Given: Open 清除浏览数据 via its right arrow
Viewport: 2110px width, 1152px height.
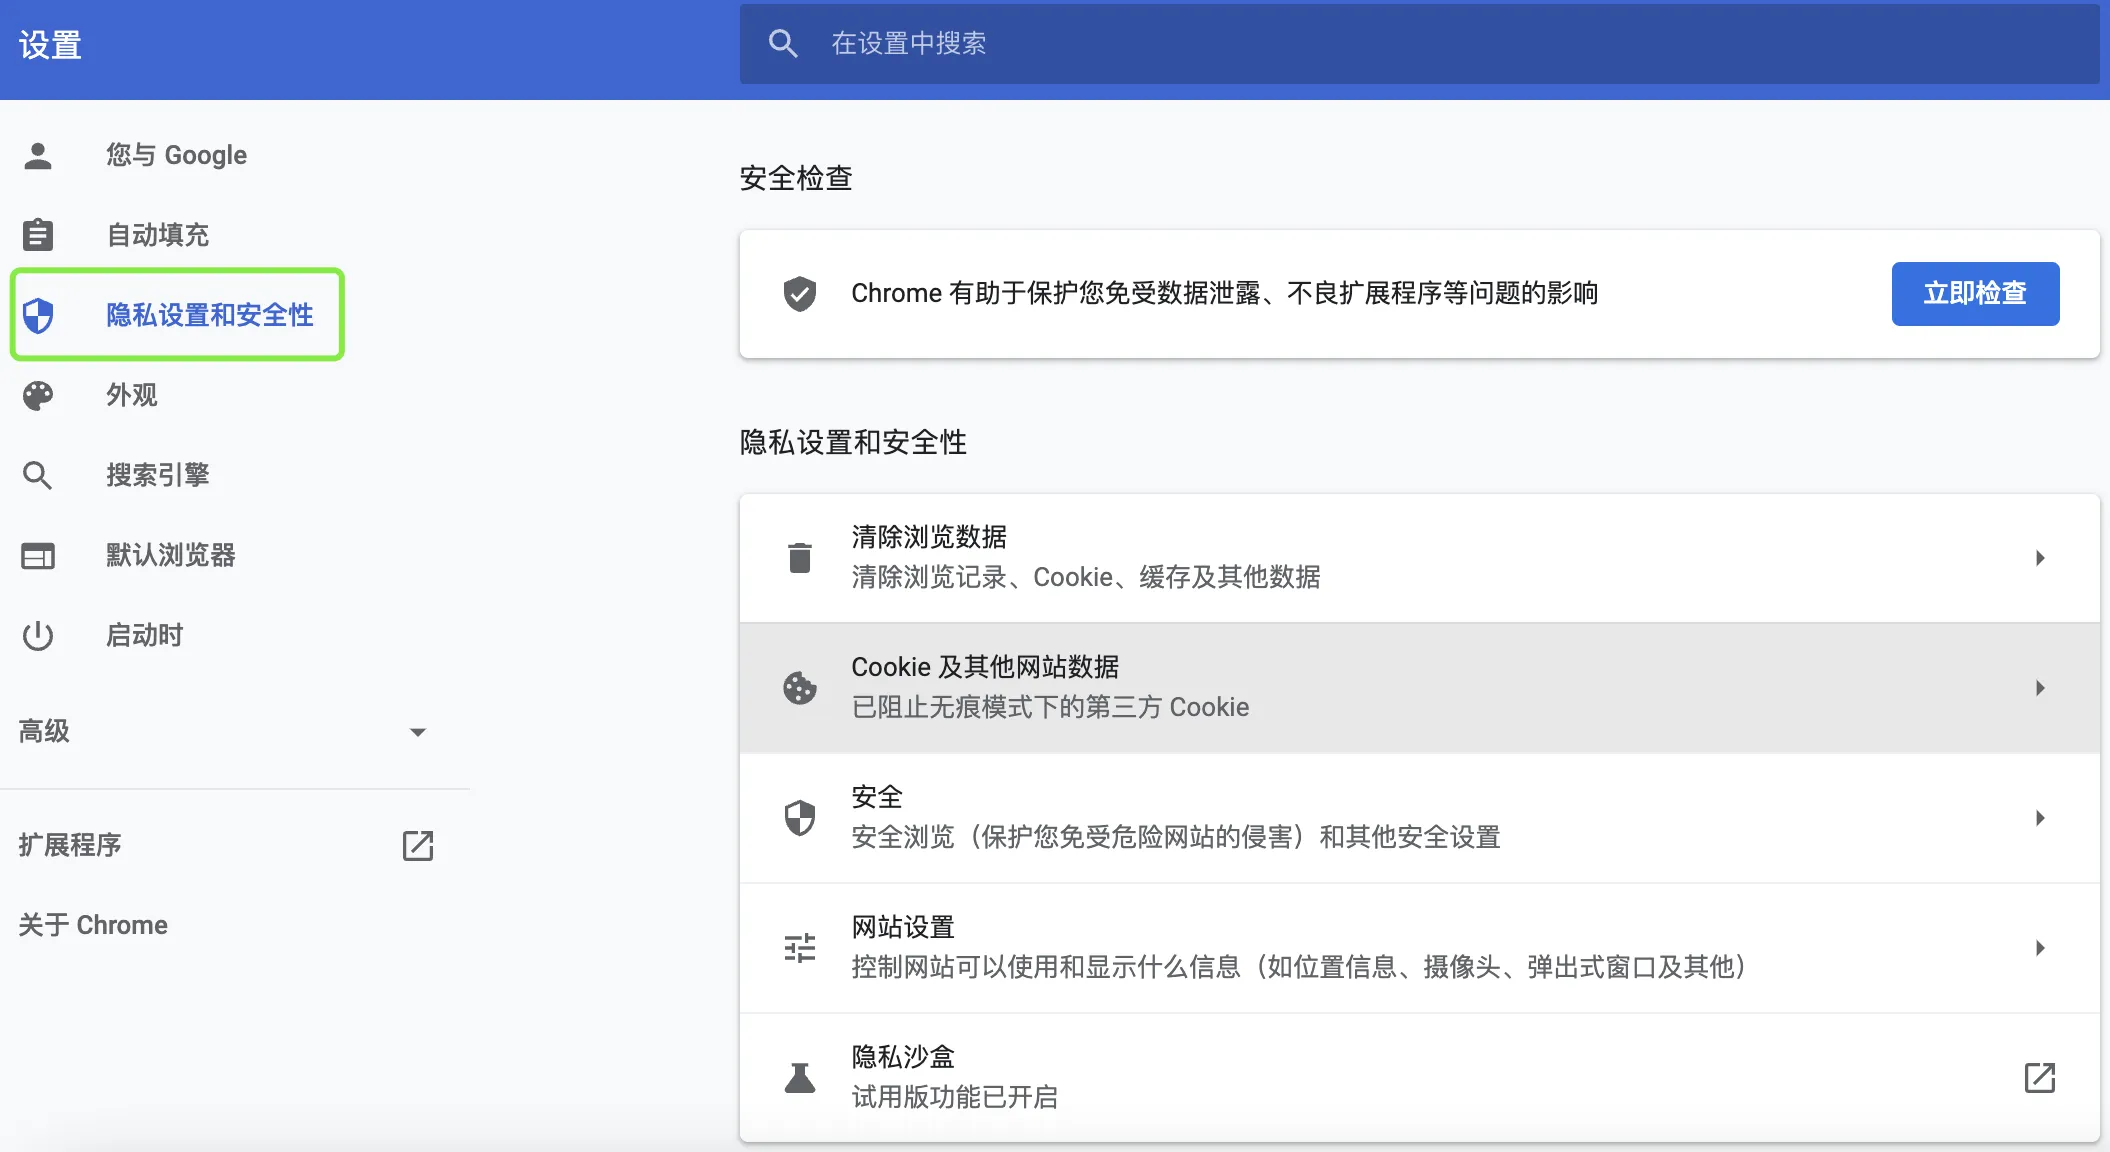Looking at the screenshot, I should pyautogui.click(x=2040, y=558).
